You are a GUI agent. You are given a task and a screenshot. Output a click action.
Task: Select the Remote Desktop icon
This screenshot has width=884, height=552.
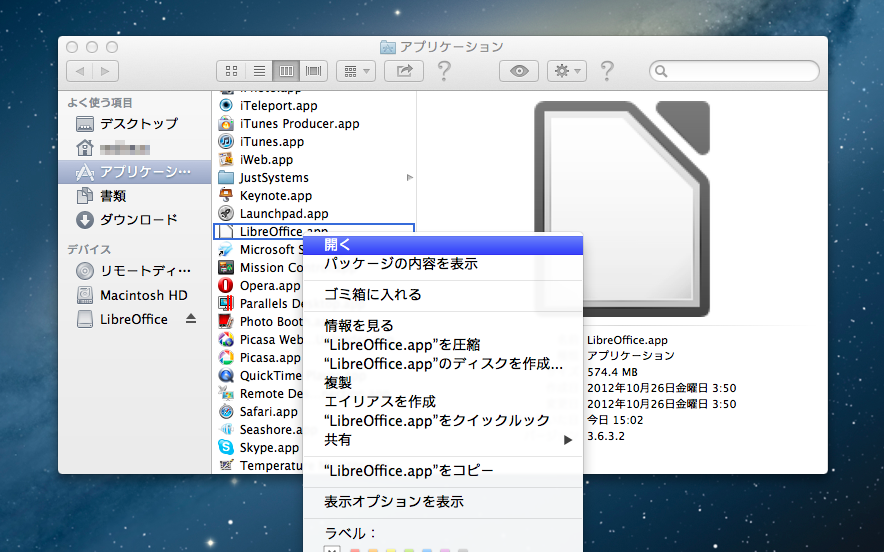tap(226, 394)
